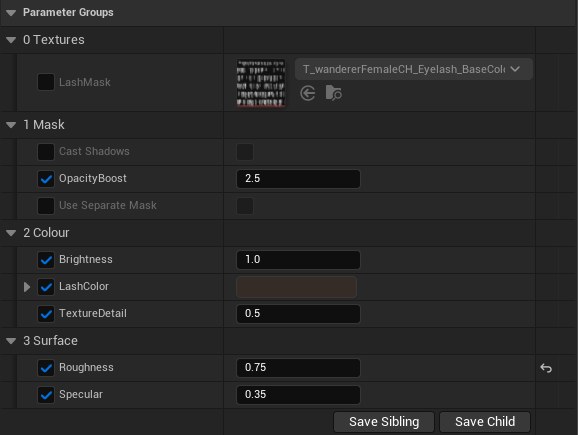Screen dimensions: 578x435
Task: Use selected asset arrow icon for LashMask
Action: (x=307, y=93)
